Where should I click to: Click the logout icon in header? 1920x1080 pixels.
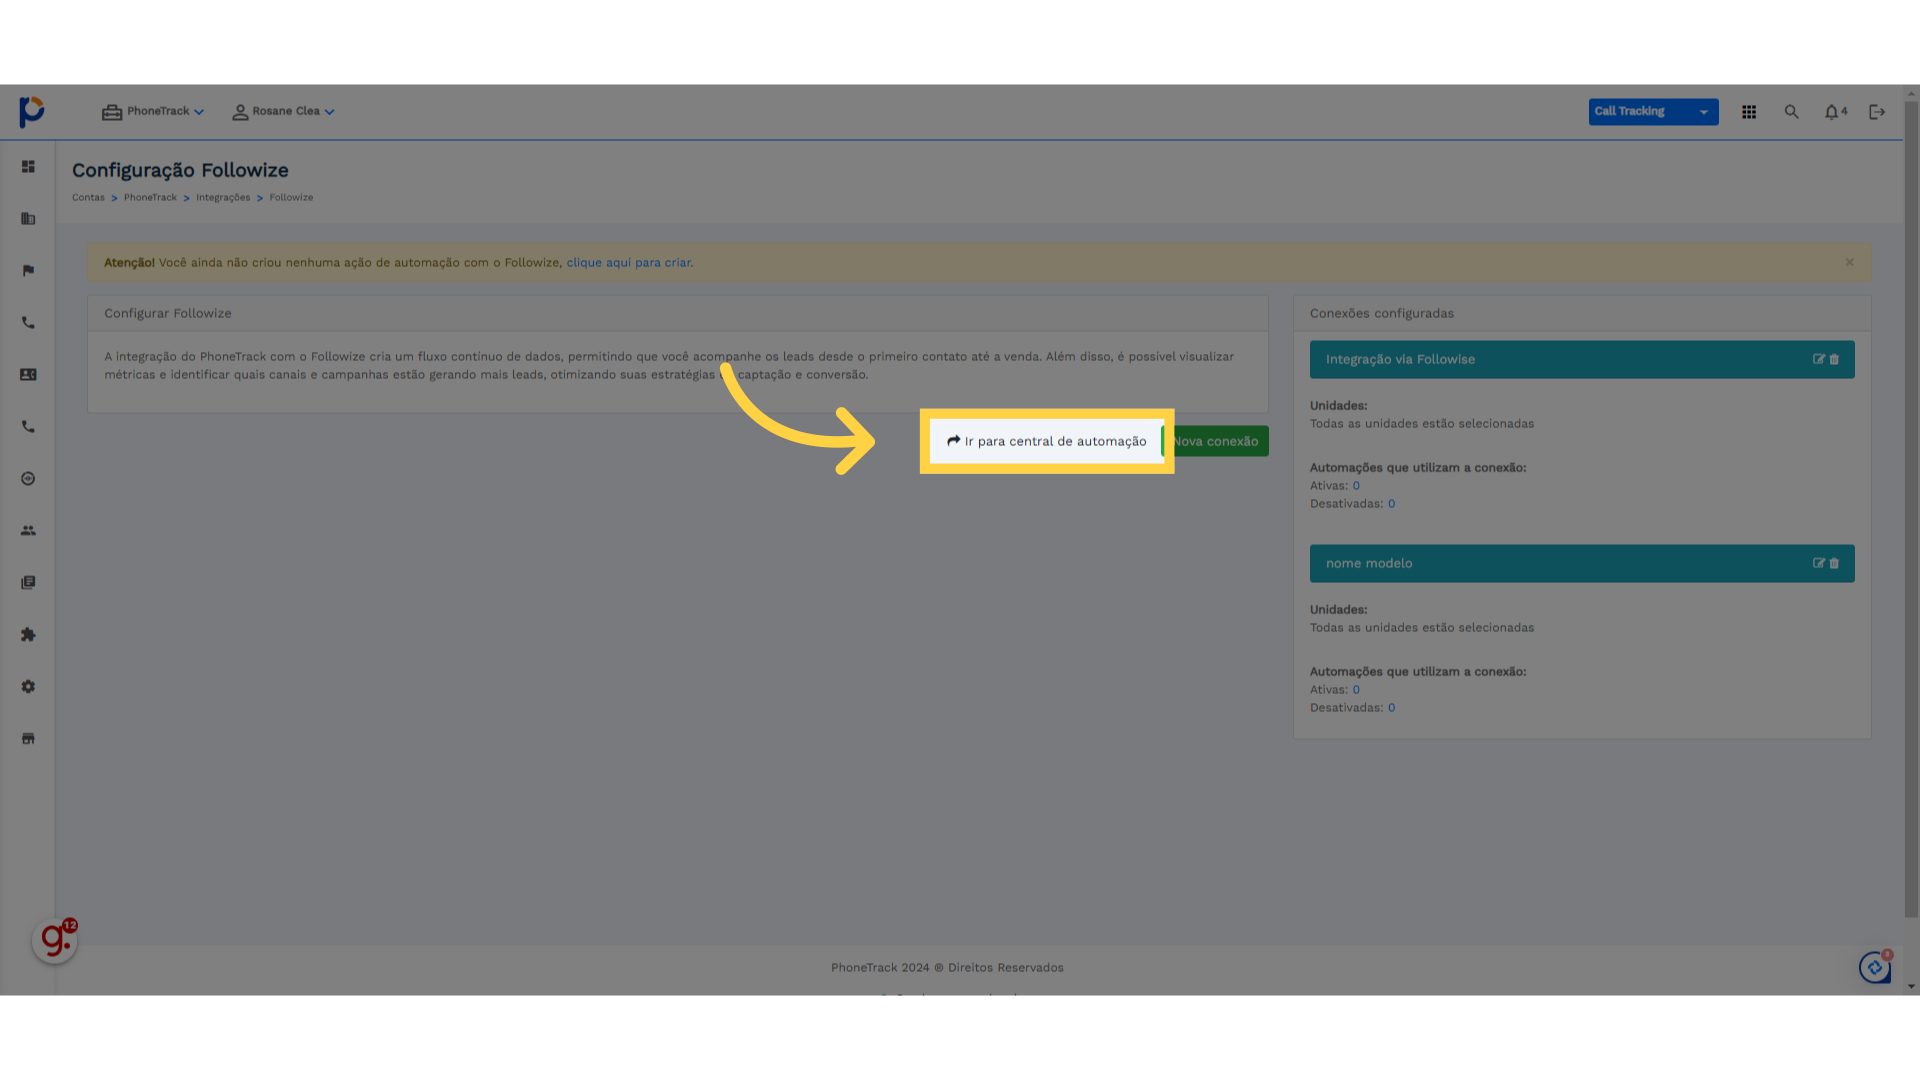1877,112
